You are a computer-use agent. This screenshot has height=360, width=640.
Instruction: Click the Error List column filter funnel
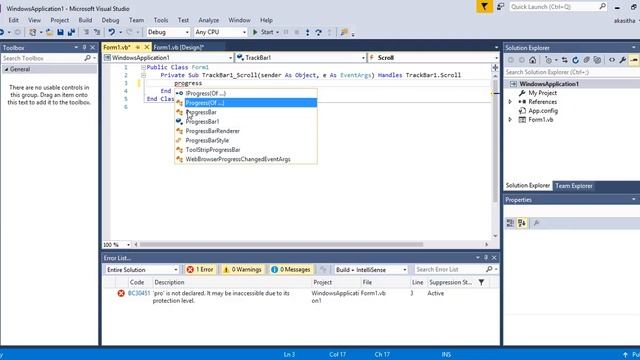point(482,282)
